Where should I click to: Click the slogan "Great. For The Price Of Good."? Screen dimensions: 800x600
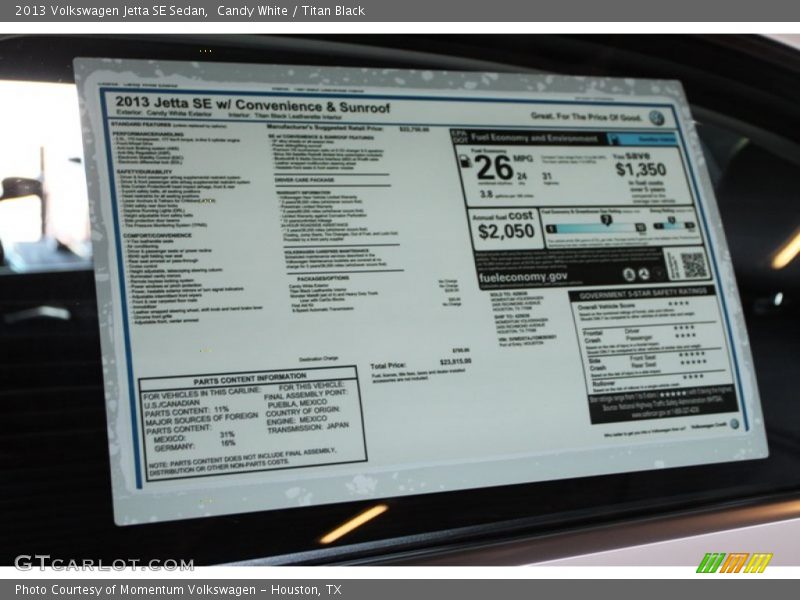[586, 116]
